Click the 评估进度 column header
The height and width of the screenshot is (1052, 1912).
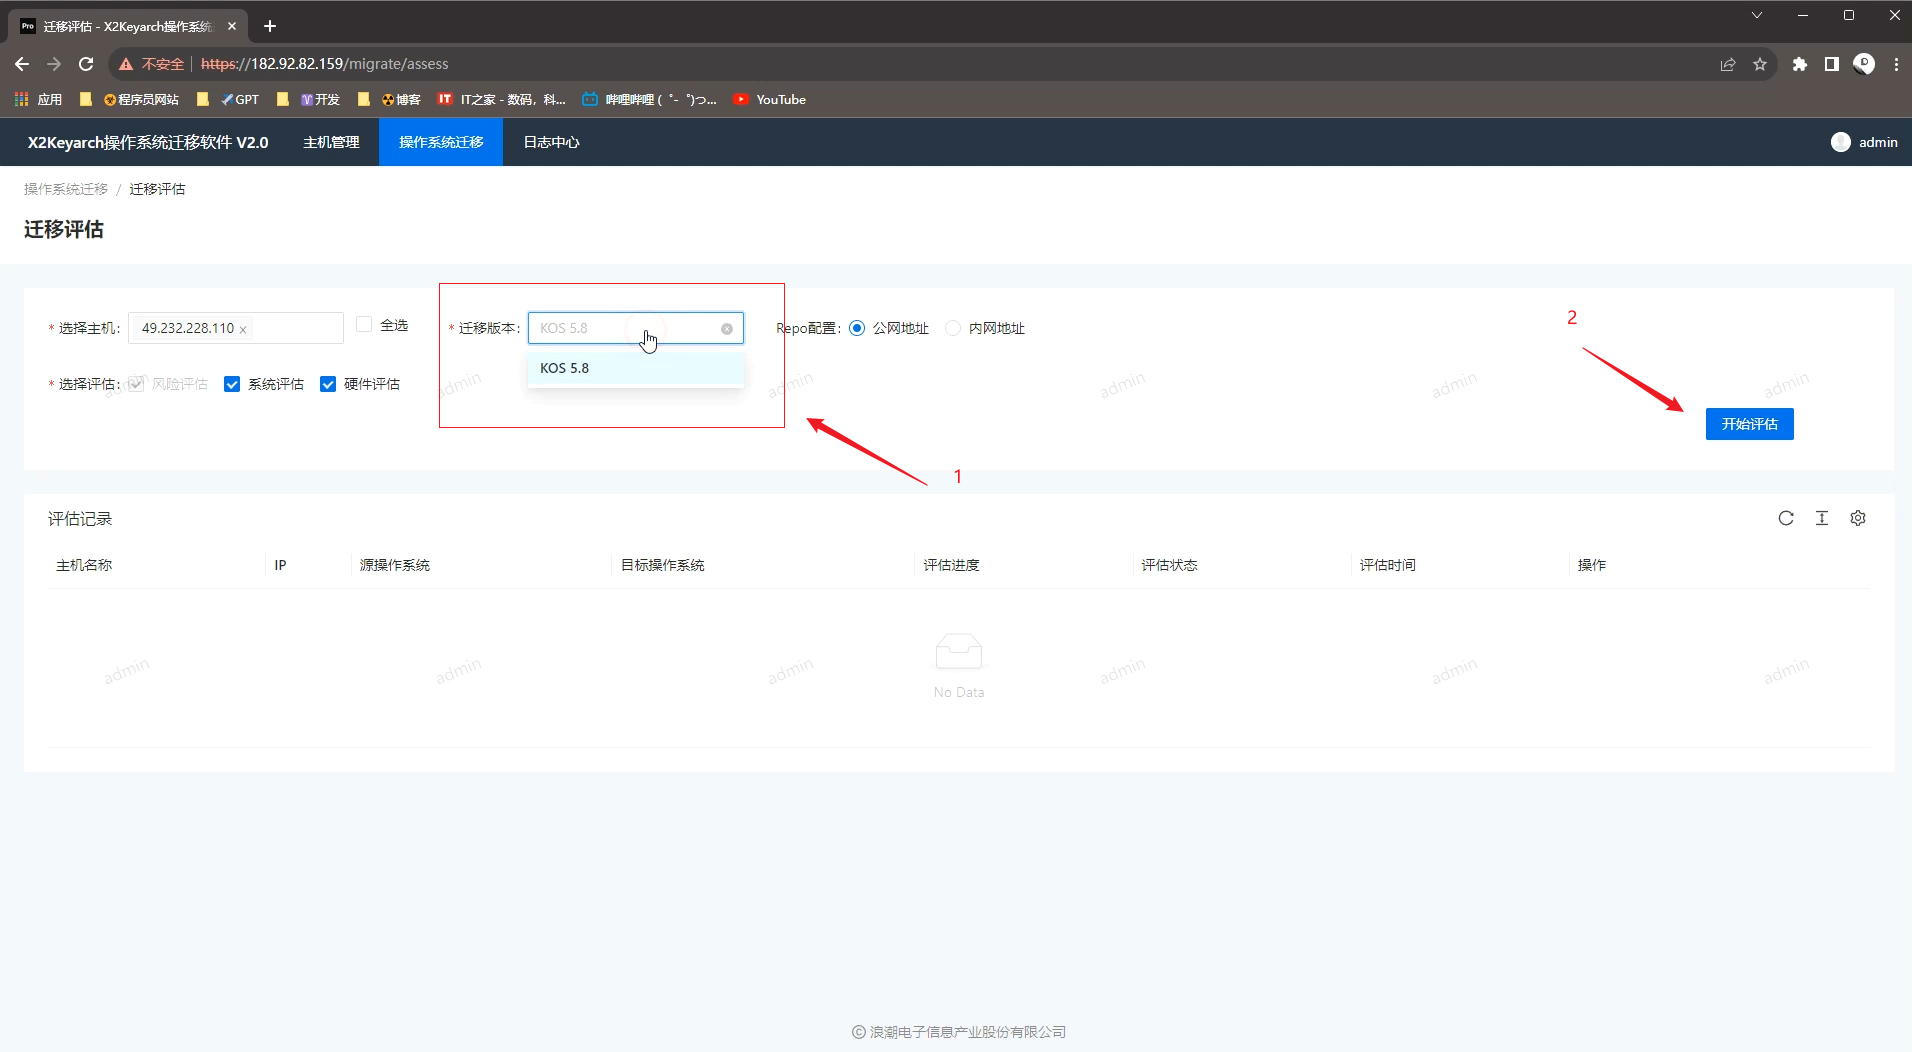click(x=952, y=565)
